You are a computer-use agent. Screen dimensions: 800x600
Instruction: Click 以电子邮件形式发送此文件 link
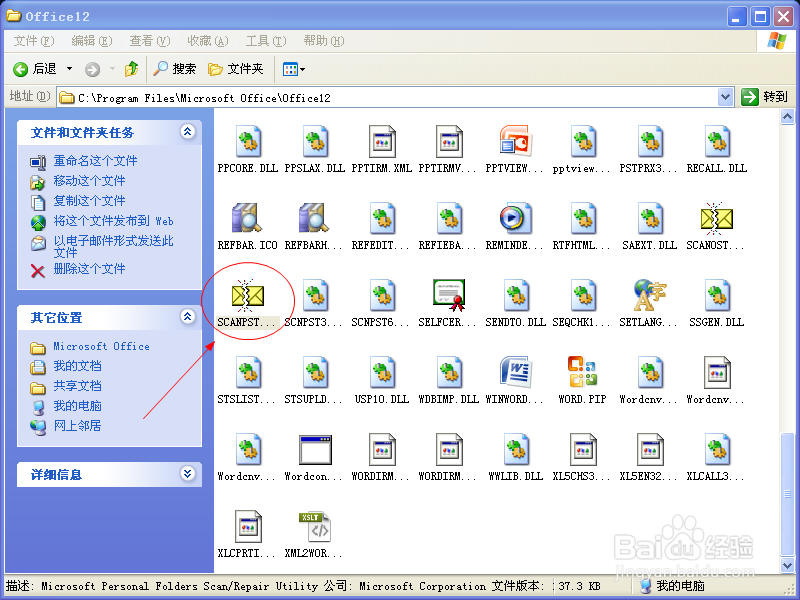click(x=113, y=246)
